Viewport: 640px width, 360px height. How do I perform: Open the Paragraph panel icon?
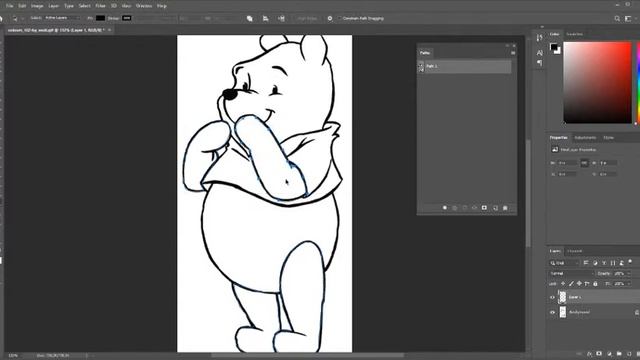(540, 63)
